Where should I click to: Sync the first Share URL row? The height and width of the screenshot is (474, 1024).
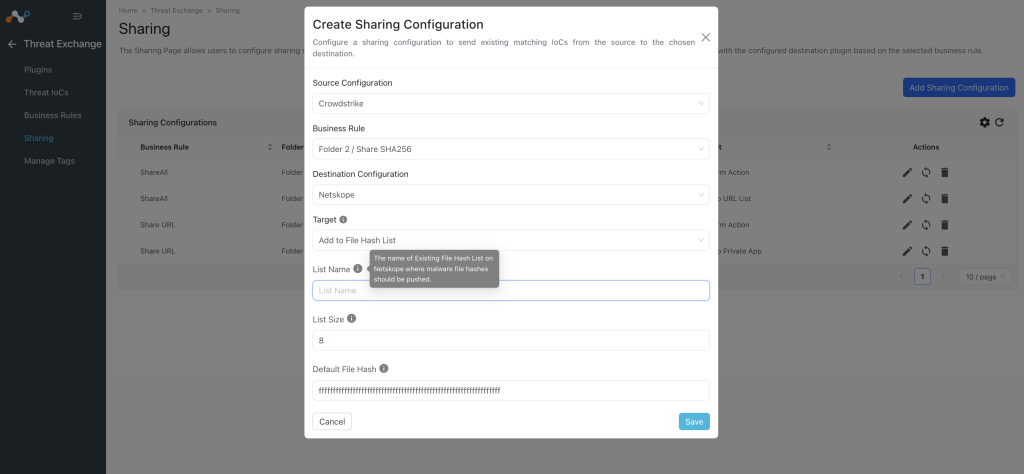[925, 225]
